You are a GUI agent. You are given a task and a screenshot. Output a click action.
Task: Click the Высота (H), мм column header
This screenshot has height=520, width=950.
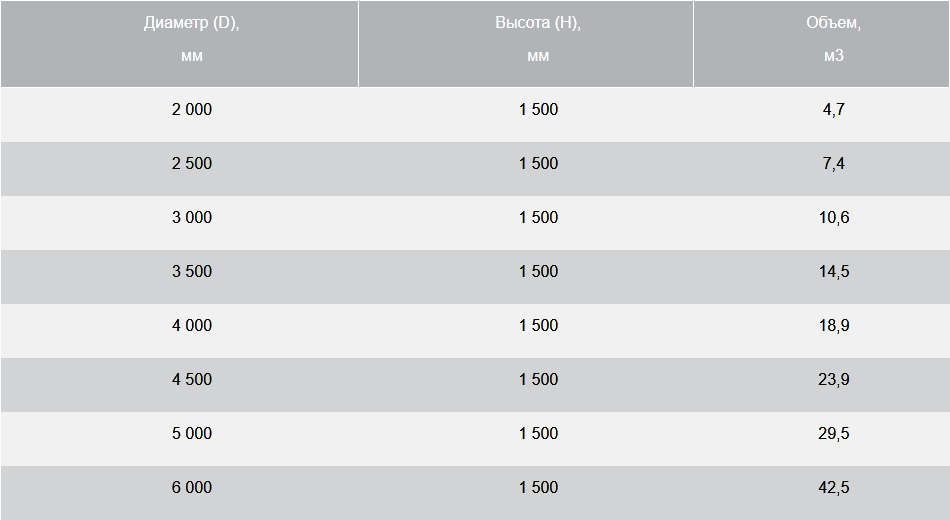point(526,44)
